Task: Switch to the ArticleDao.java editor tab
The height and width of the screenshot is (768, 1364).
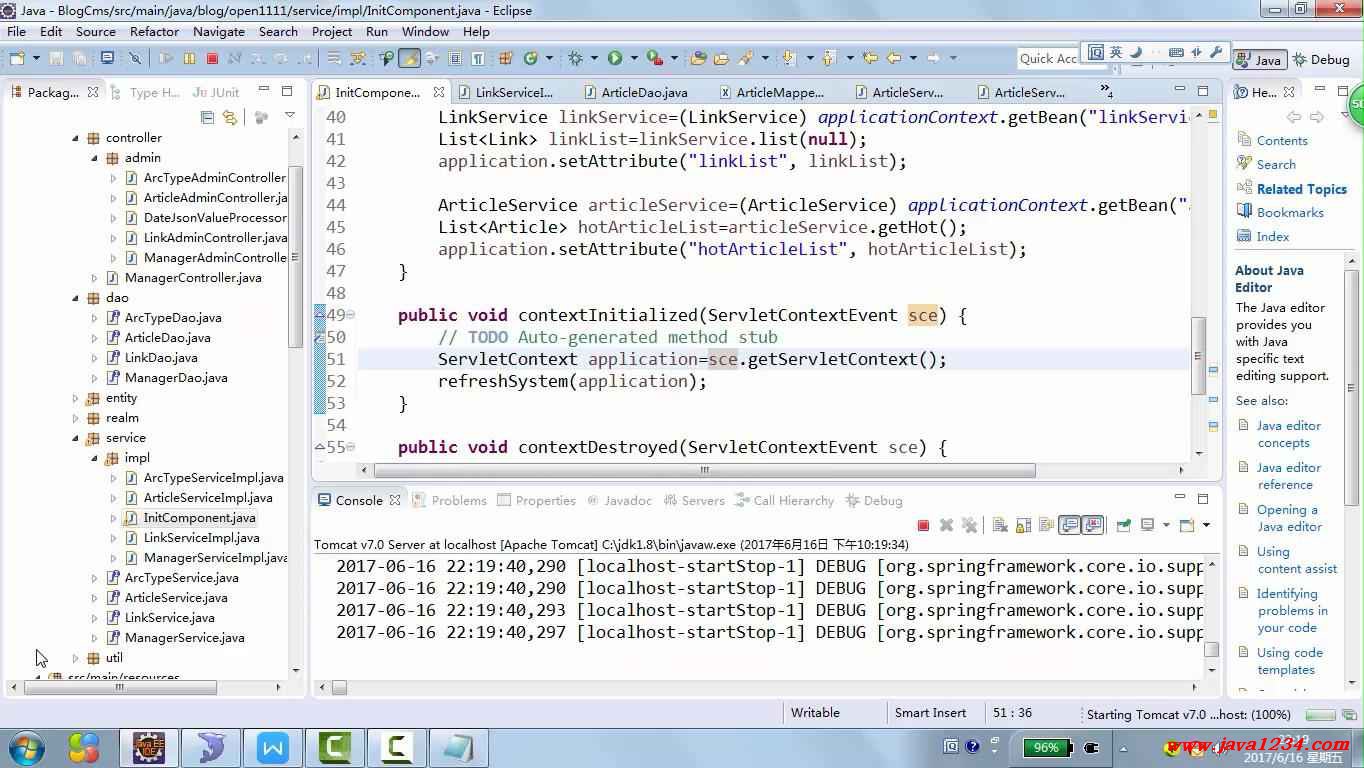Action: (x=635, y=92)
